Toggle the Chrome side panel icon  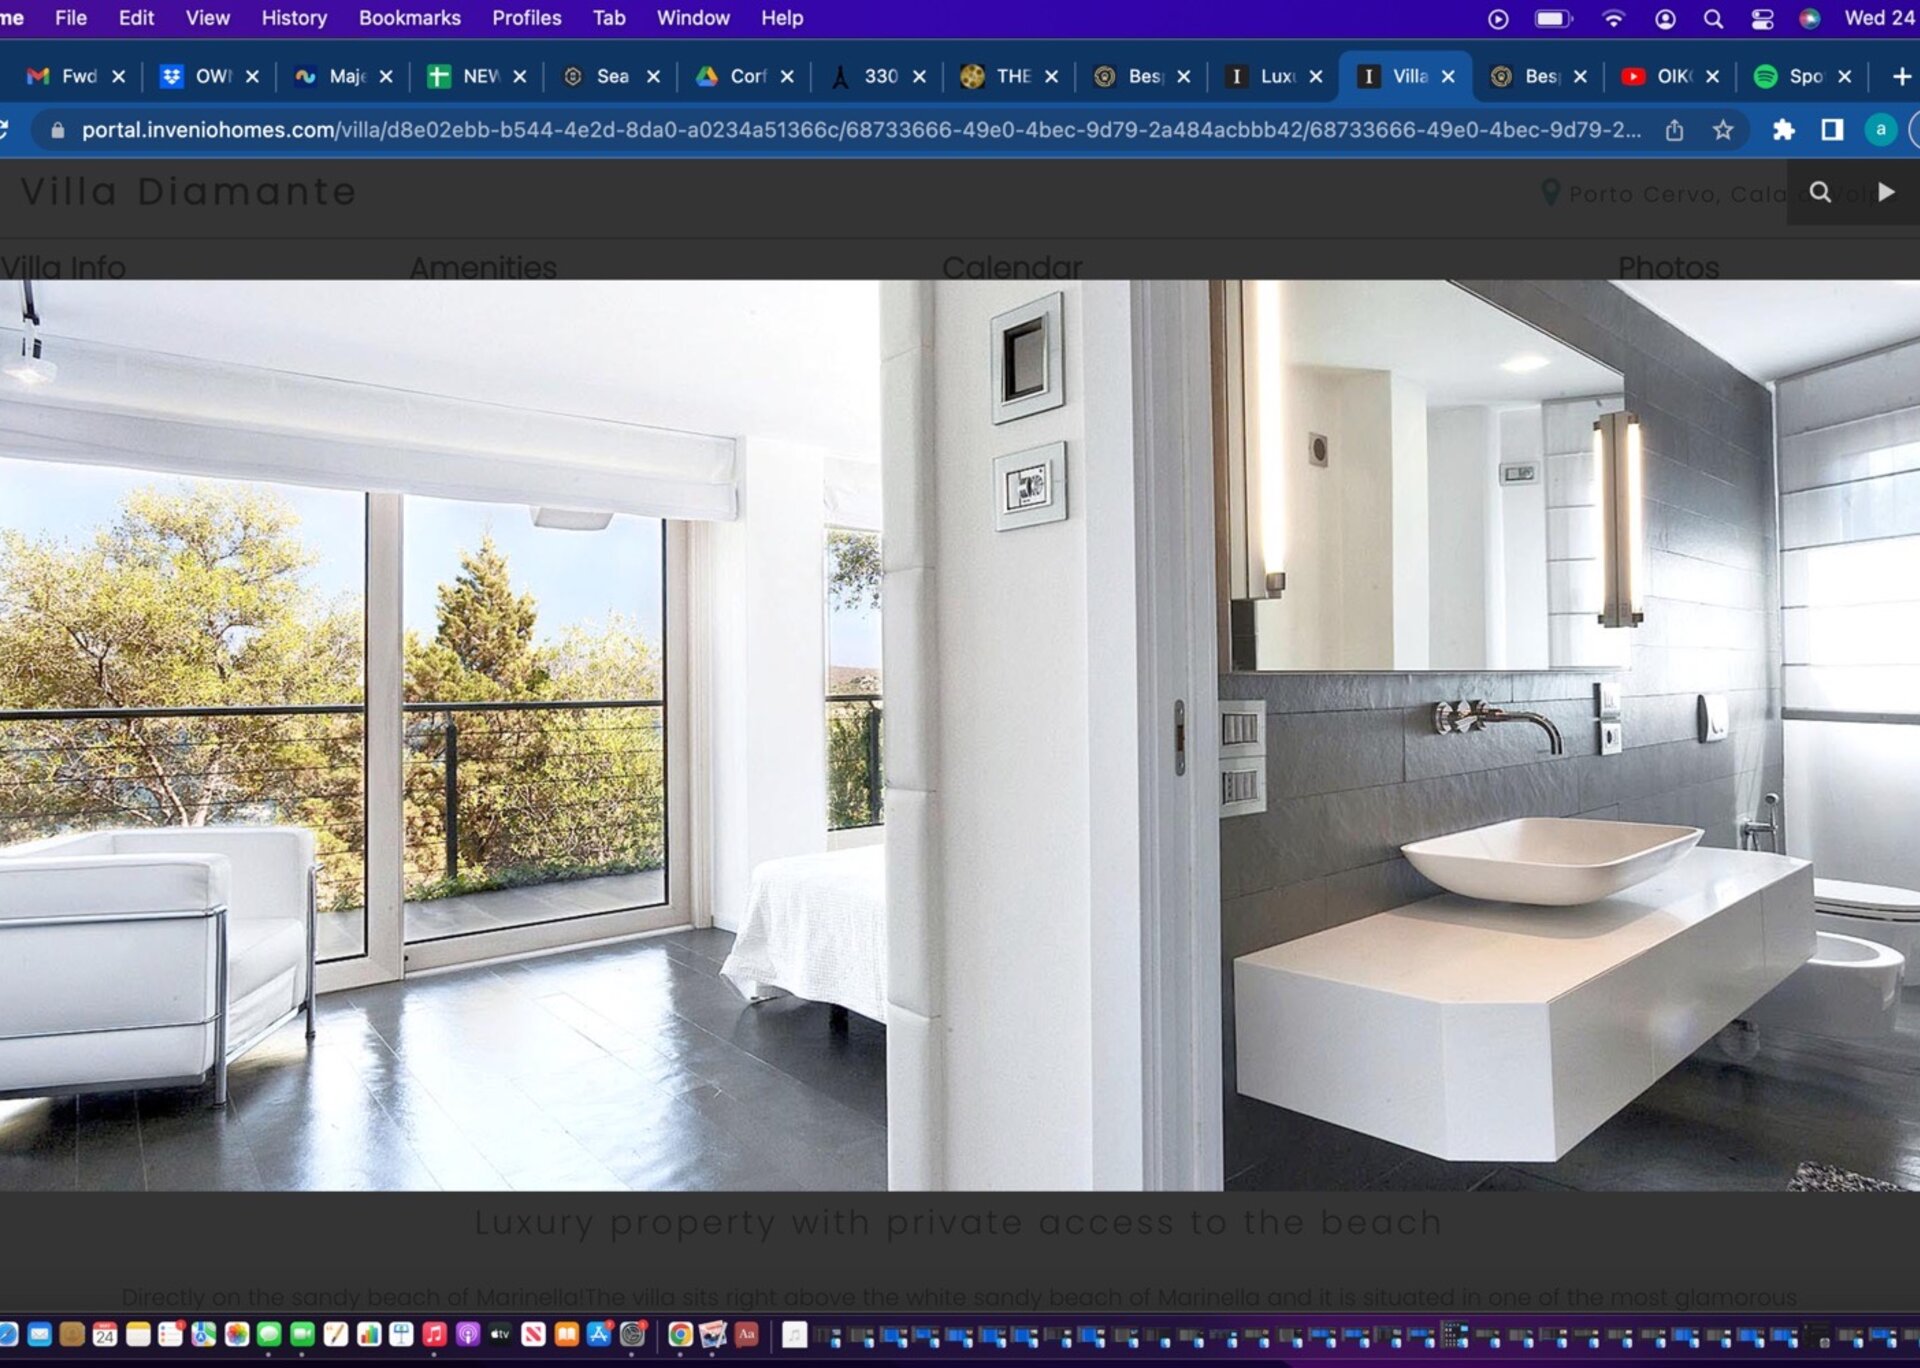point(1831,130)
